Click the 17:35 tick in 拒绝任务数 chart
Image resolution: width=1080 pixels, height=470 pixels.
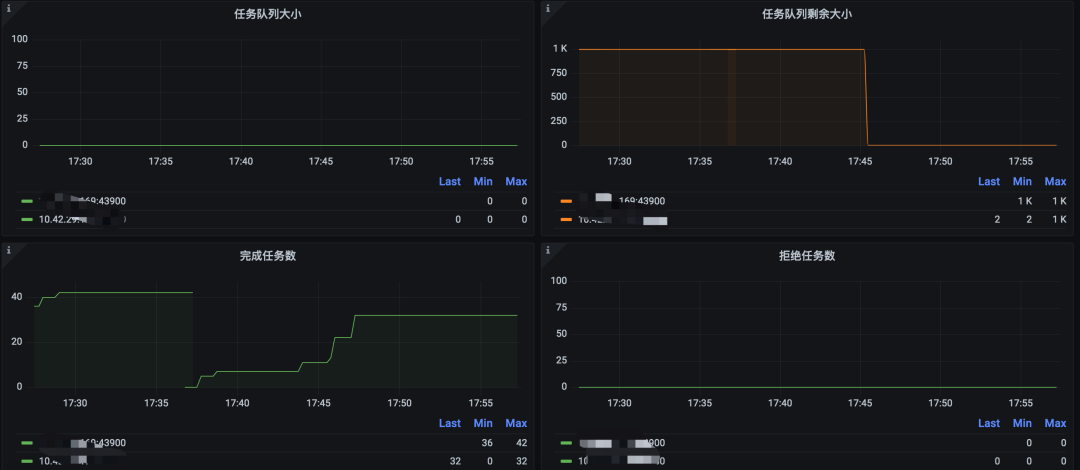point(700,403)
